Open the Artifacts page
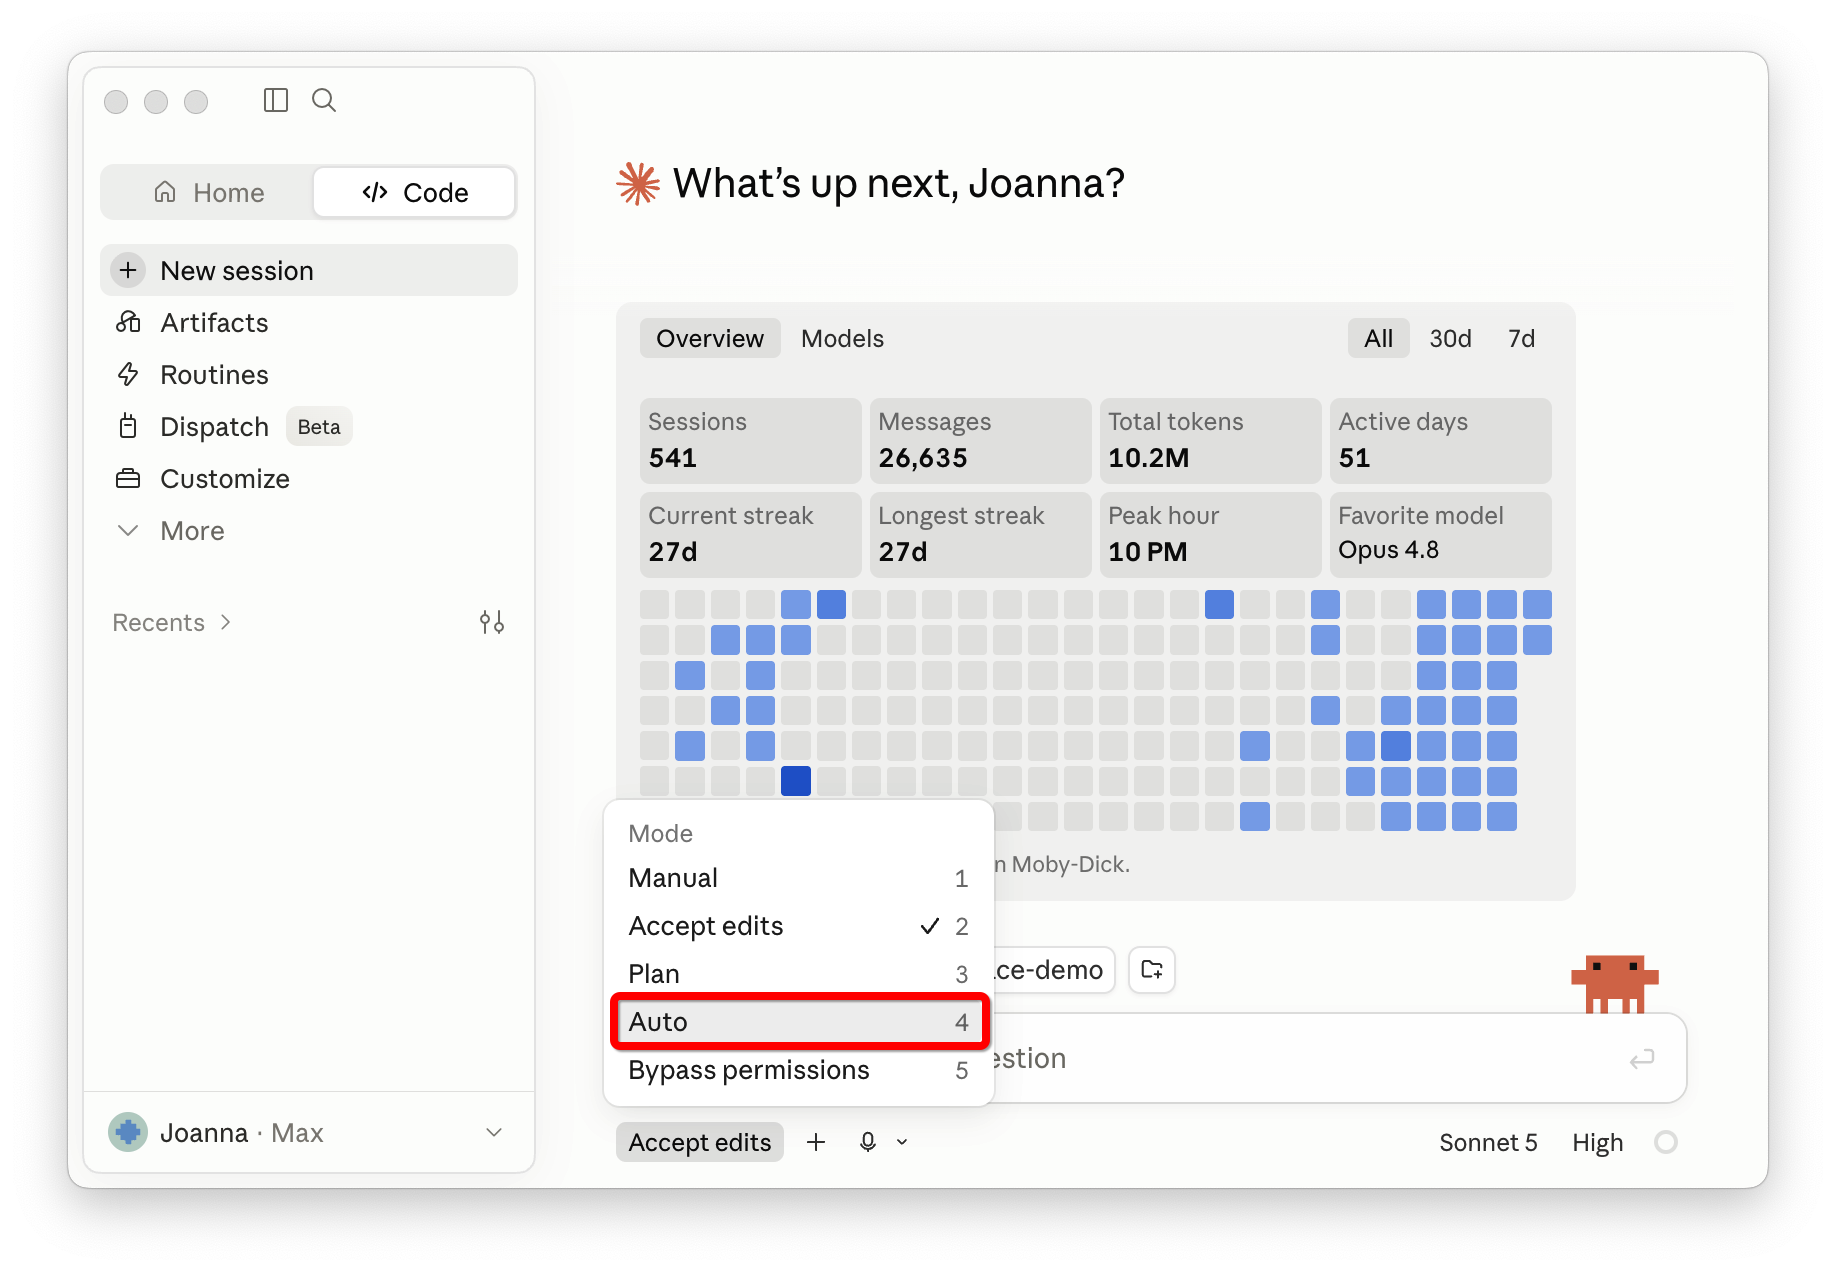Screen dimensions: 1836x1272 308,322
